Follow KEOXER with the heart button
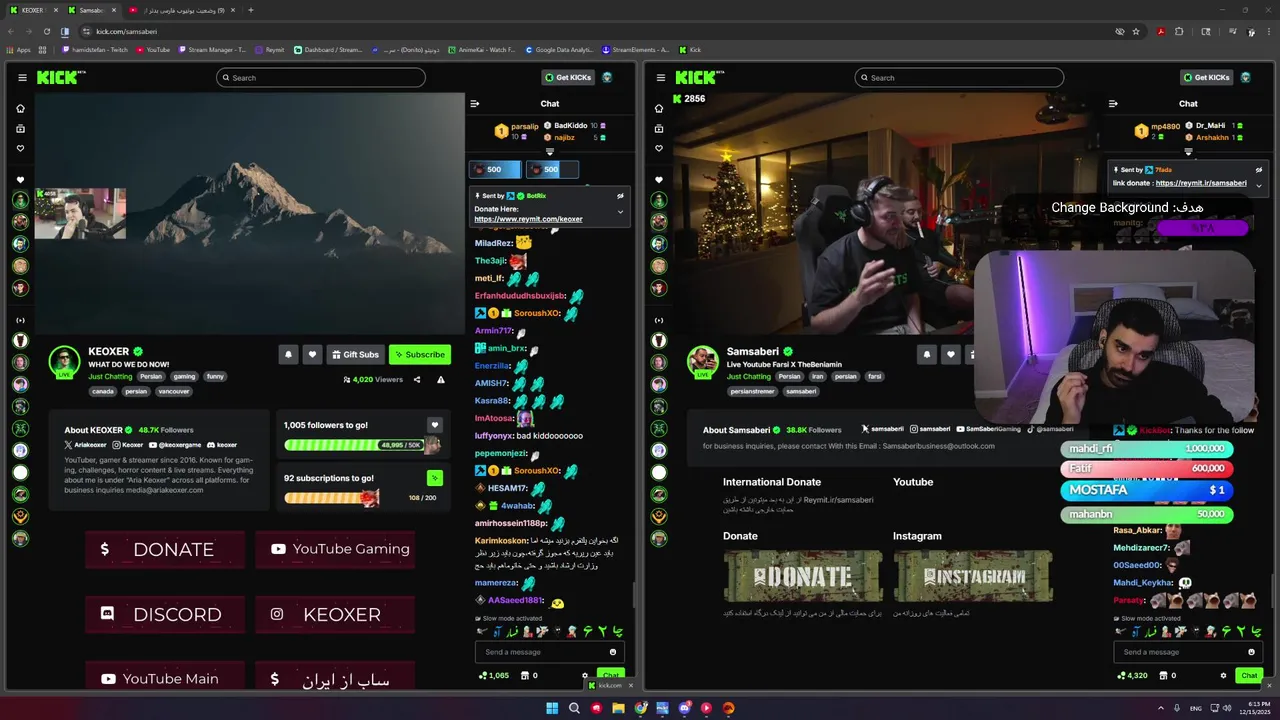The width and height of the screenshot is (1280, 720). pyautogui.click(x=312, y=354)
